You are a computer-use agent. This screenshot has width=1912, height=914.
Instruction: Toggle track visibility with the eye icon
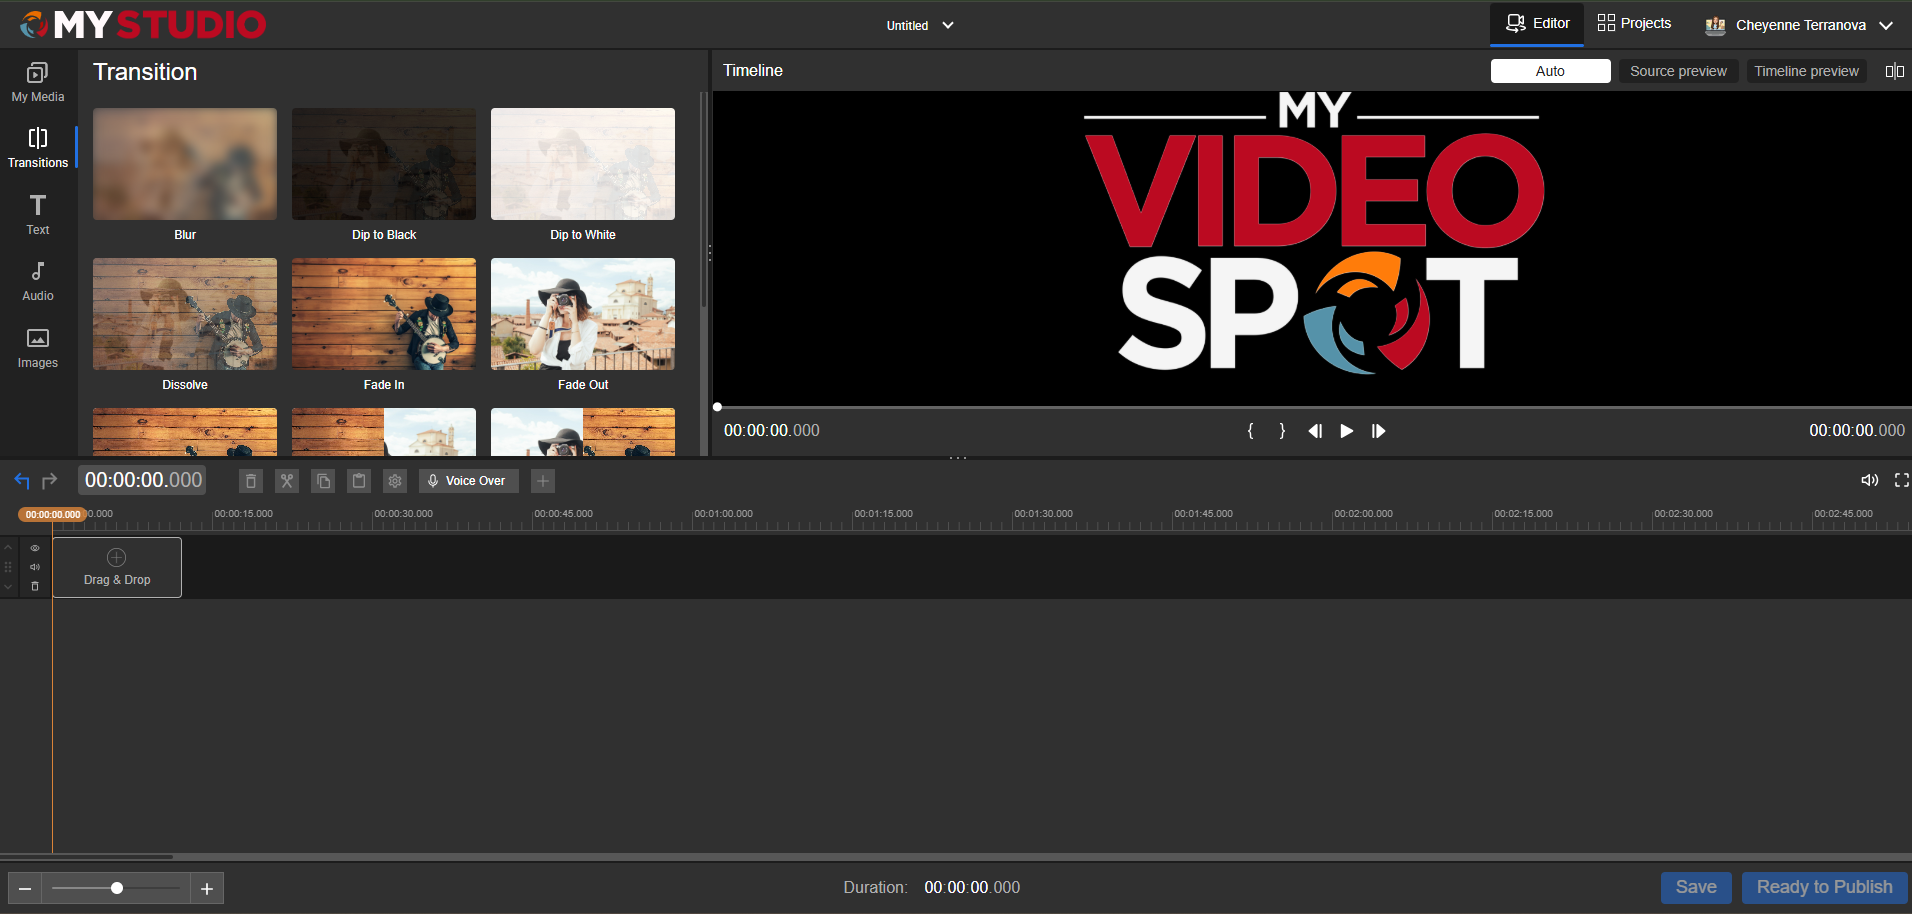pyautogui.click(x=35, y=548)
